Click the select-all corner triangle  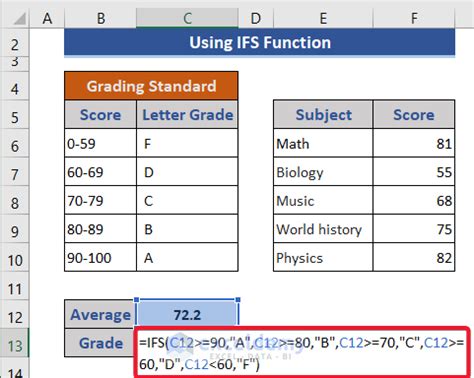coord(19,19)
